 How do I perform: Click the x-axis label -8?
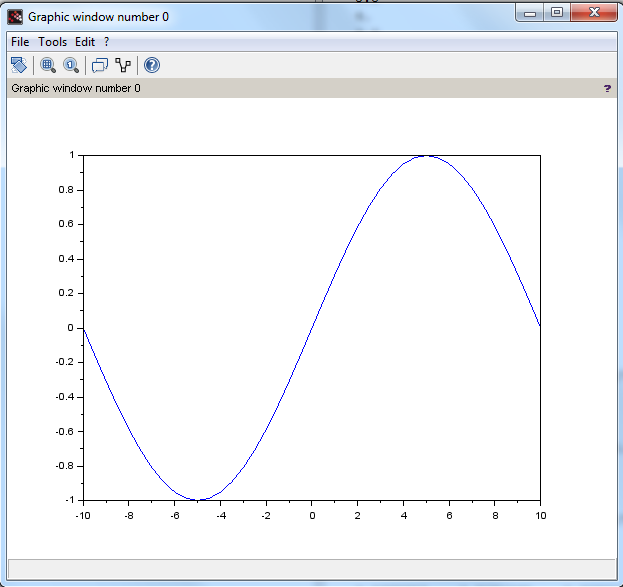pyautogui.click(x=129, y=515)
